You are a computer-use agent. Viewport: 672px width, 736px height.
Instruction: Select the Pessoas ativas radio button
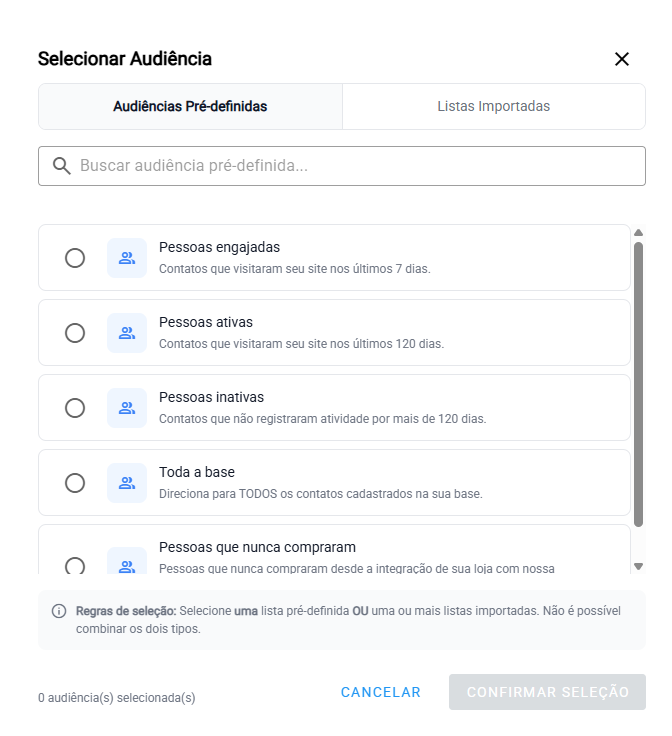75,333
